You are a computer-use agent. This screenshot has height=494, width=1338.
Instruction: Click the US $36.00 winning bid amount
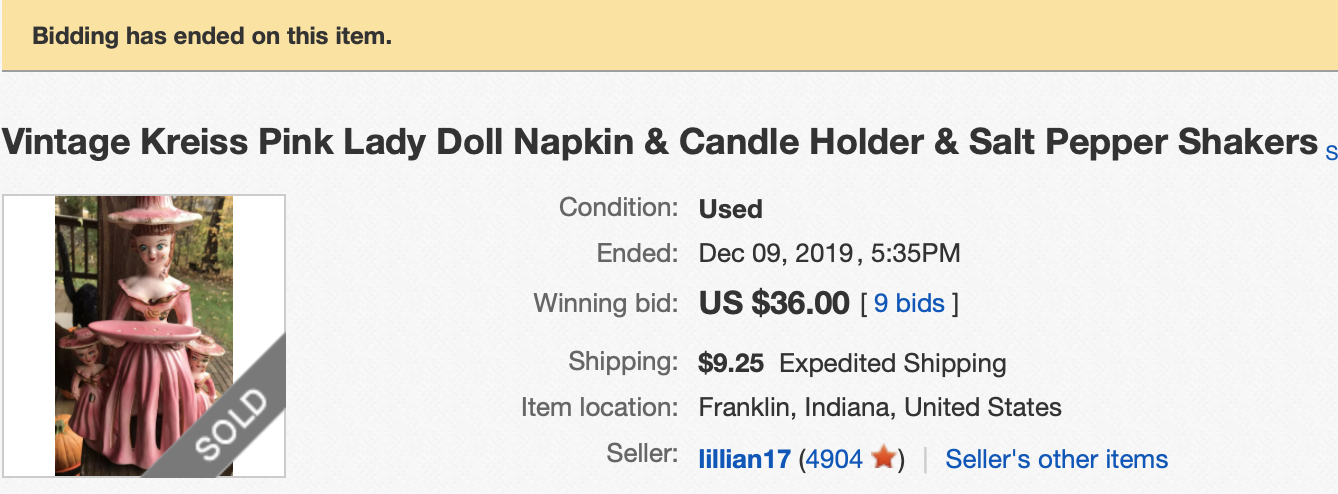774,303
